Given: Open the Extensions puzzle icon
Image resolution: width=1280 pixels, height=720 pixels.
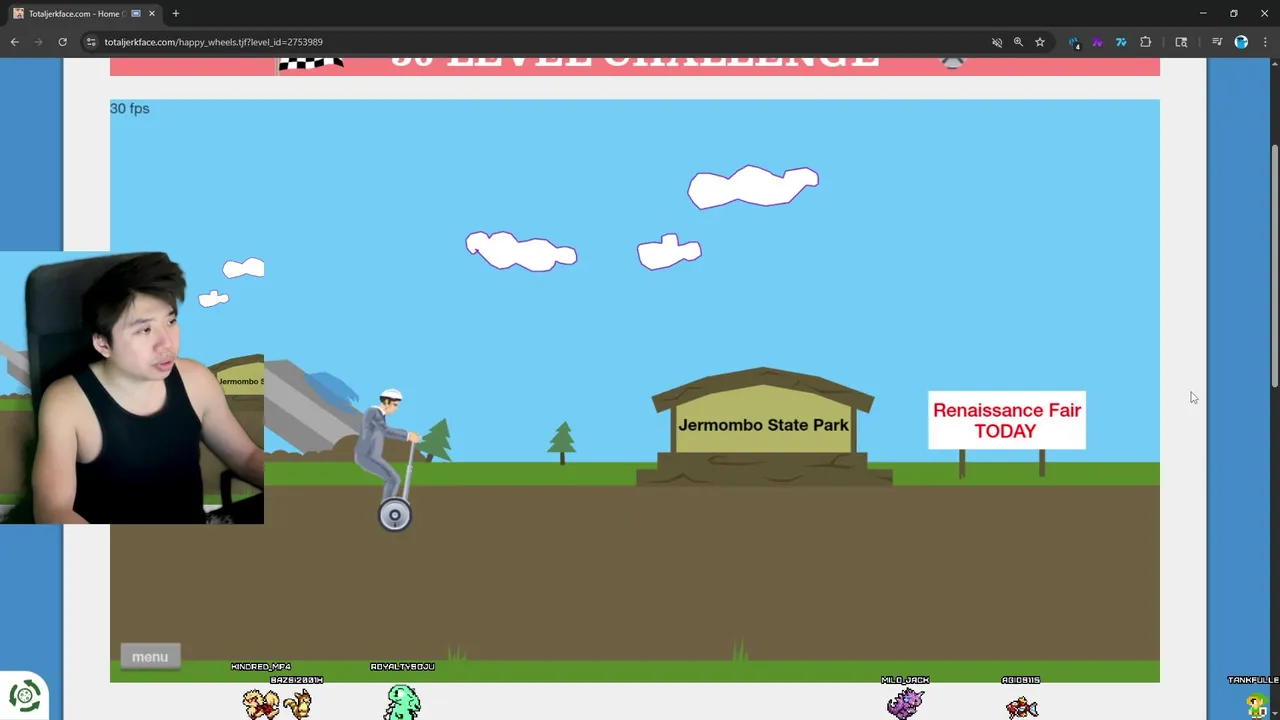Looking at the screenshot, I should pyautogui.click(x=1145, y=42).
